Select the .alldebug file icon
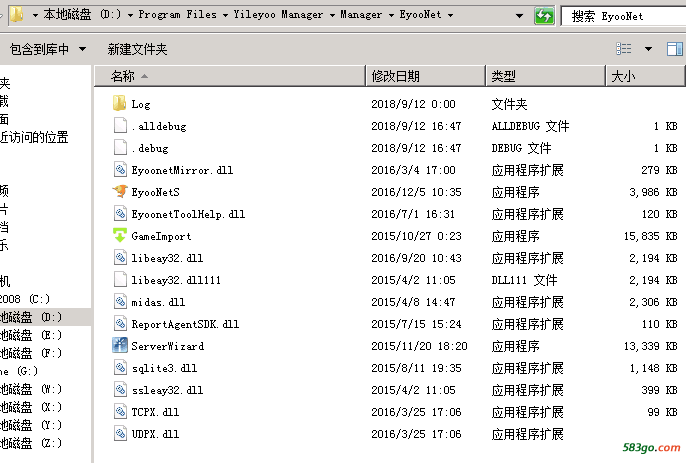This screenshot has width=686, height=463. point(120,125)
